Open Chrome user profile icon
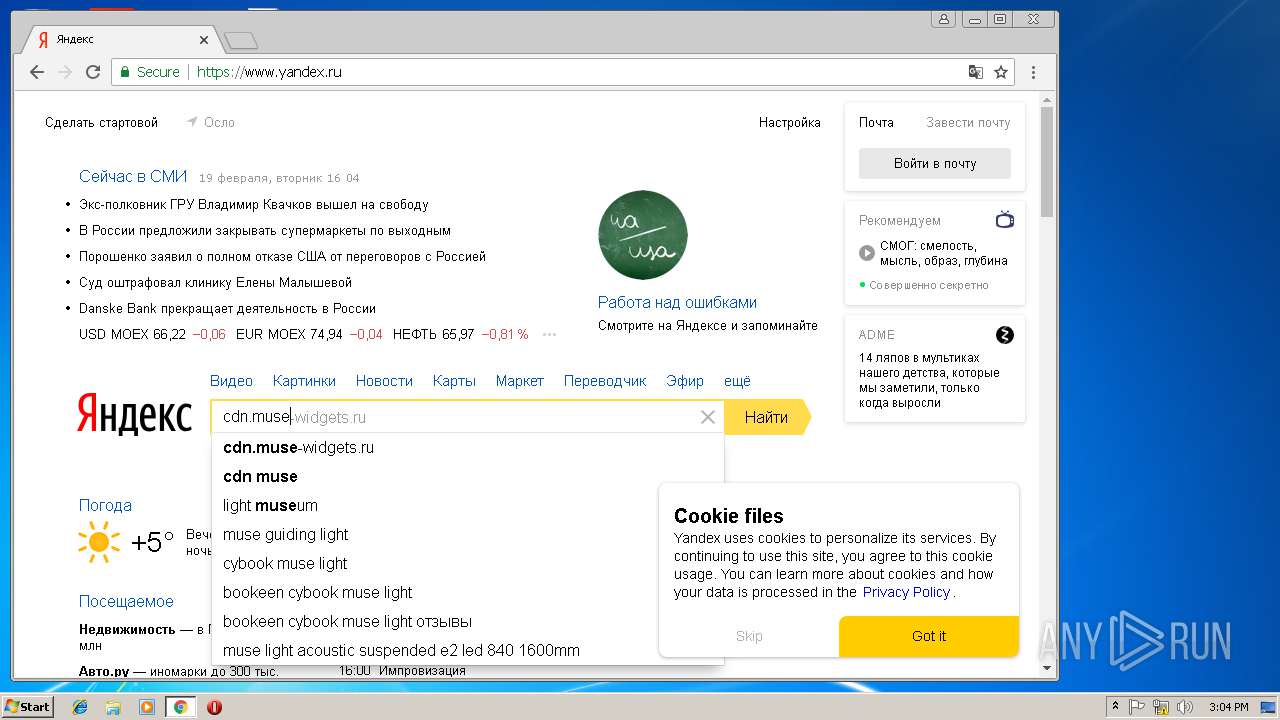1280x720 pixels. pyautogui.click(x=943, y=18)
